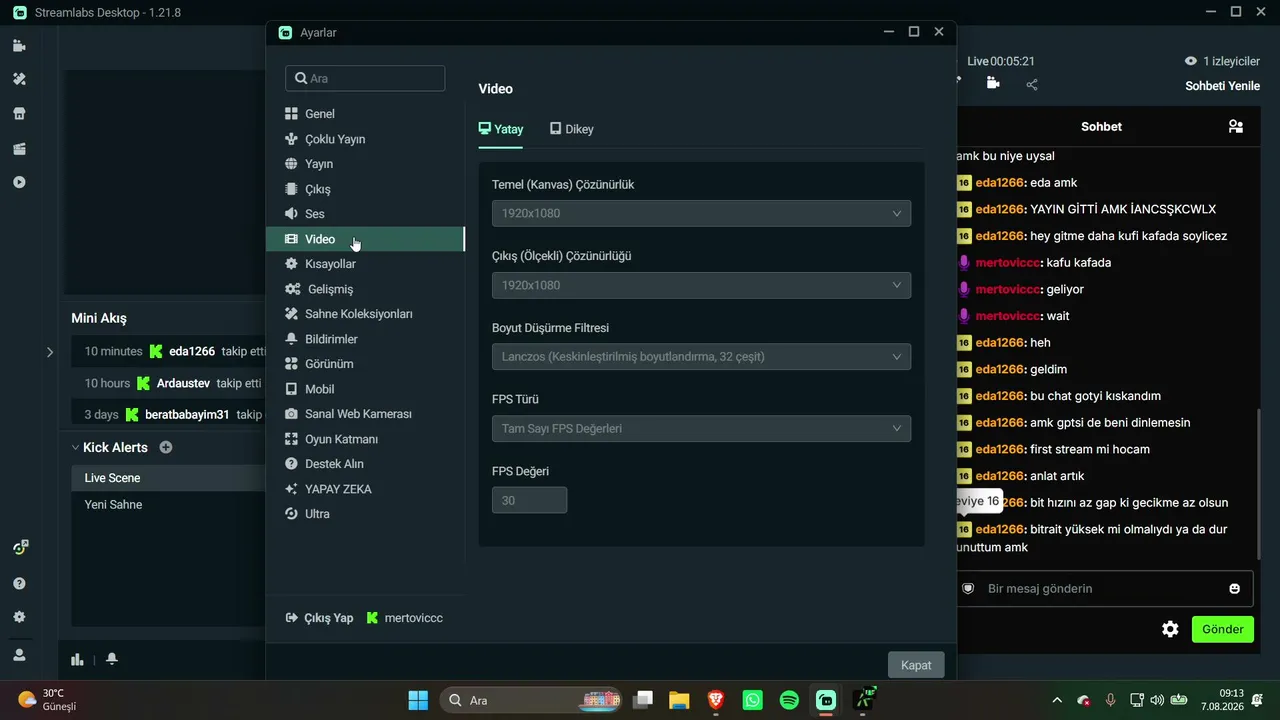Click the Bir mesaj gönderin chat input
The width and height of the screenshot is (1280, 720).
(x=1105, y=589)
